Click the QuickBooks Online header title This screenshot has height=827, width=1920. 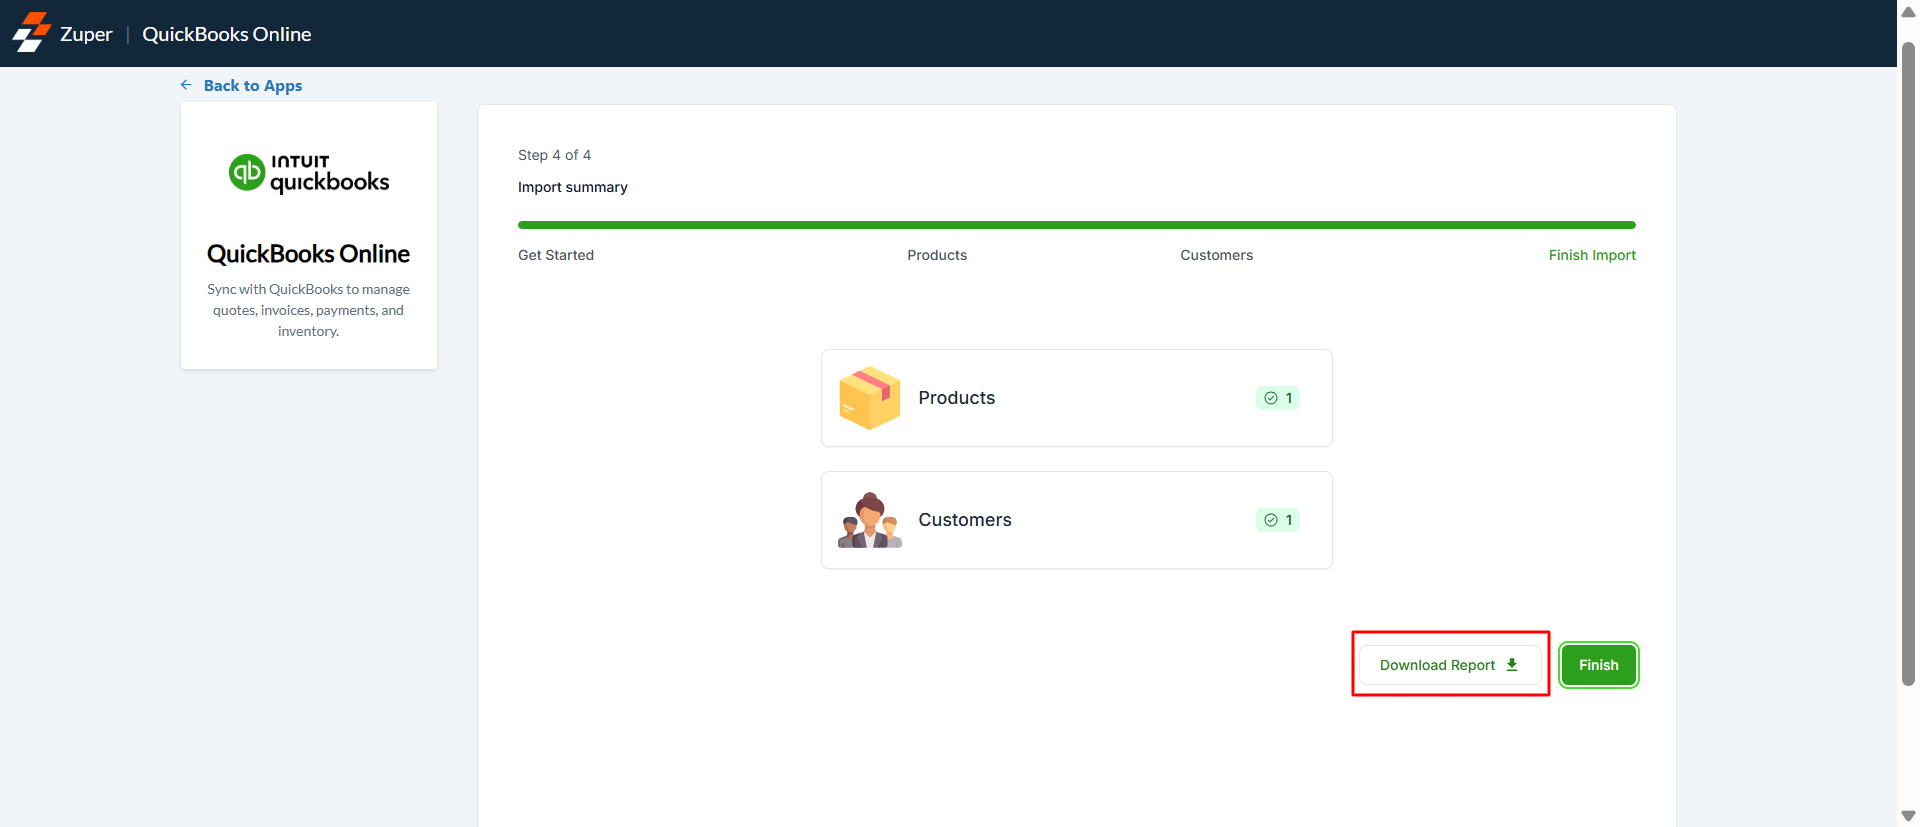(227, 34)
